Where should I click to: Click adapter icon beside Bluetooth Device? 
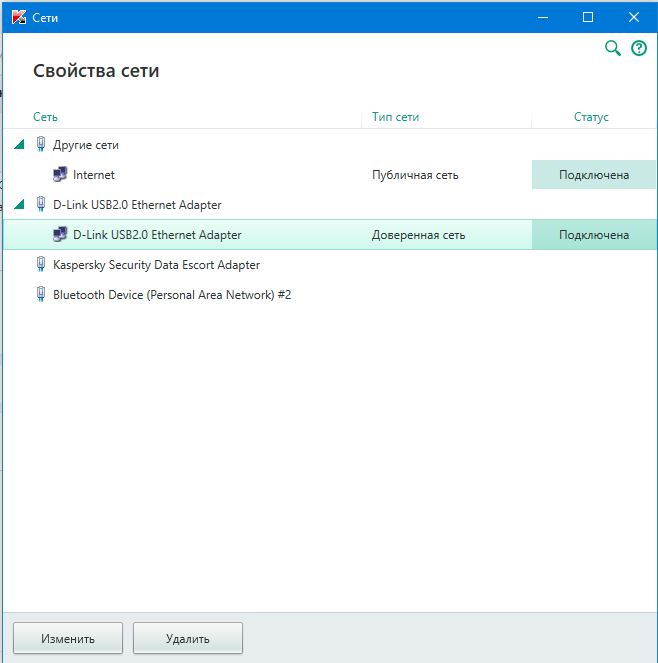[x=41, y=294]
